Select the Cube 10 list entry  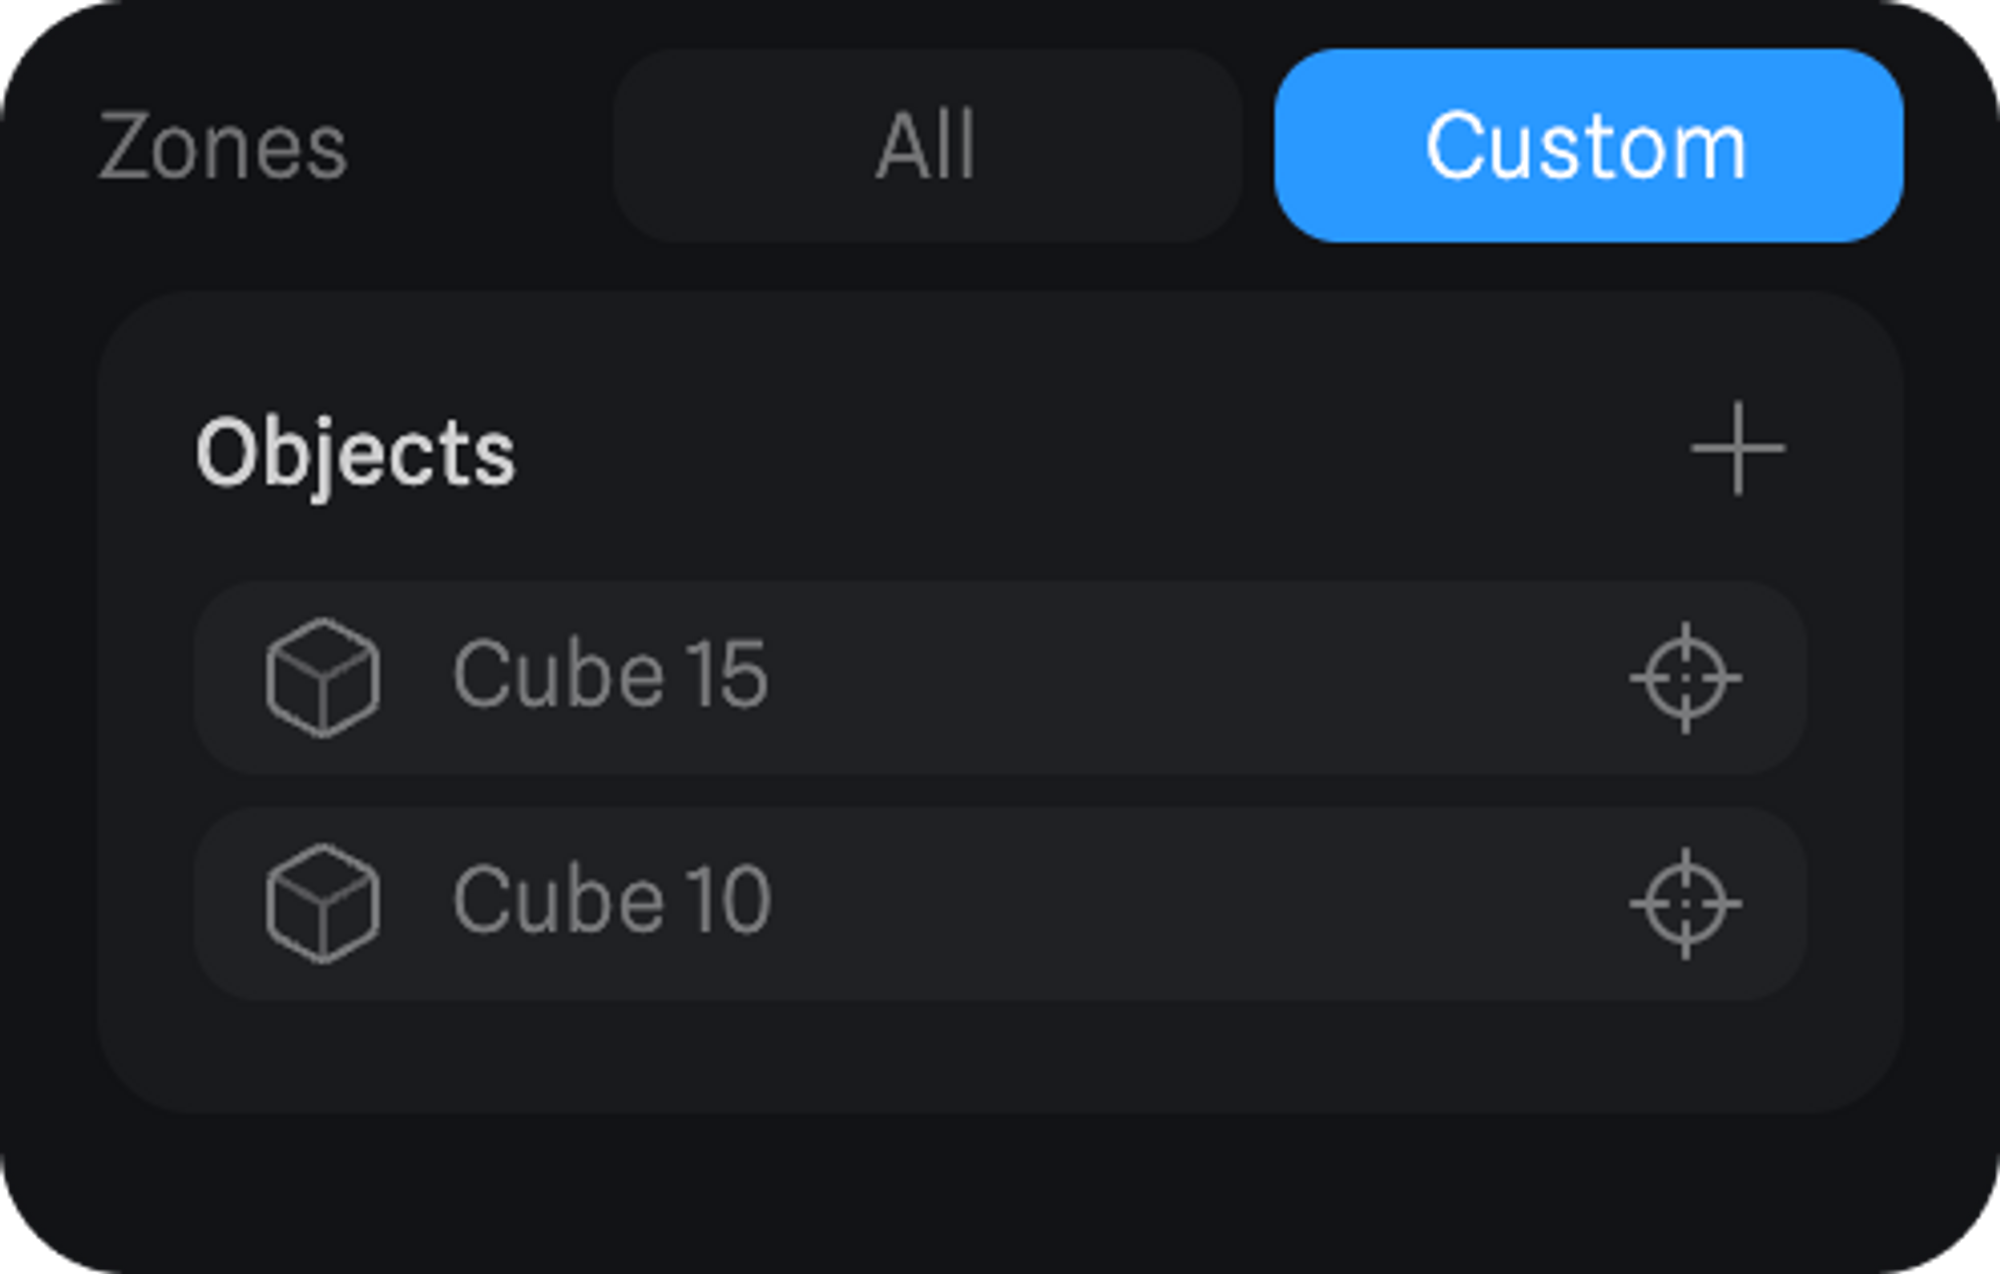pyautogui.click(x=1000, y=904)
